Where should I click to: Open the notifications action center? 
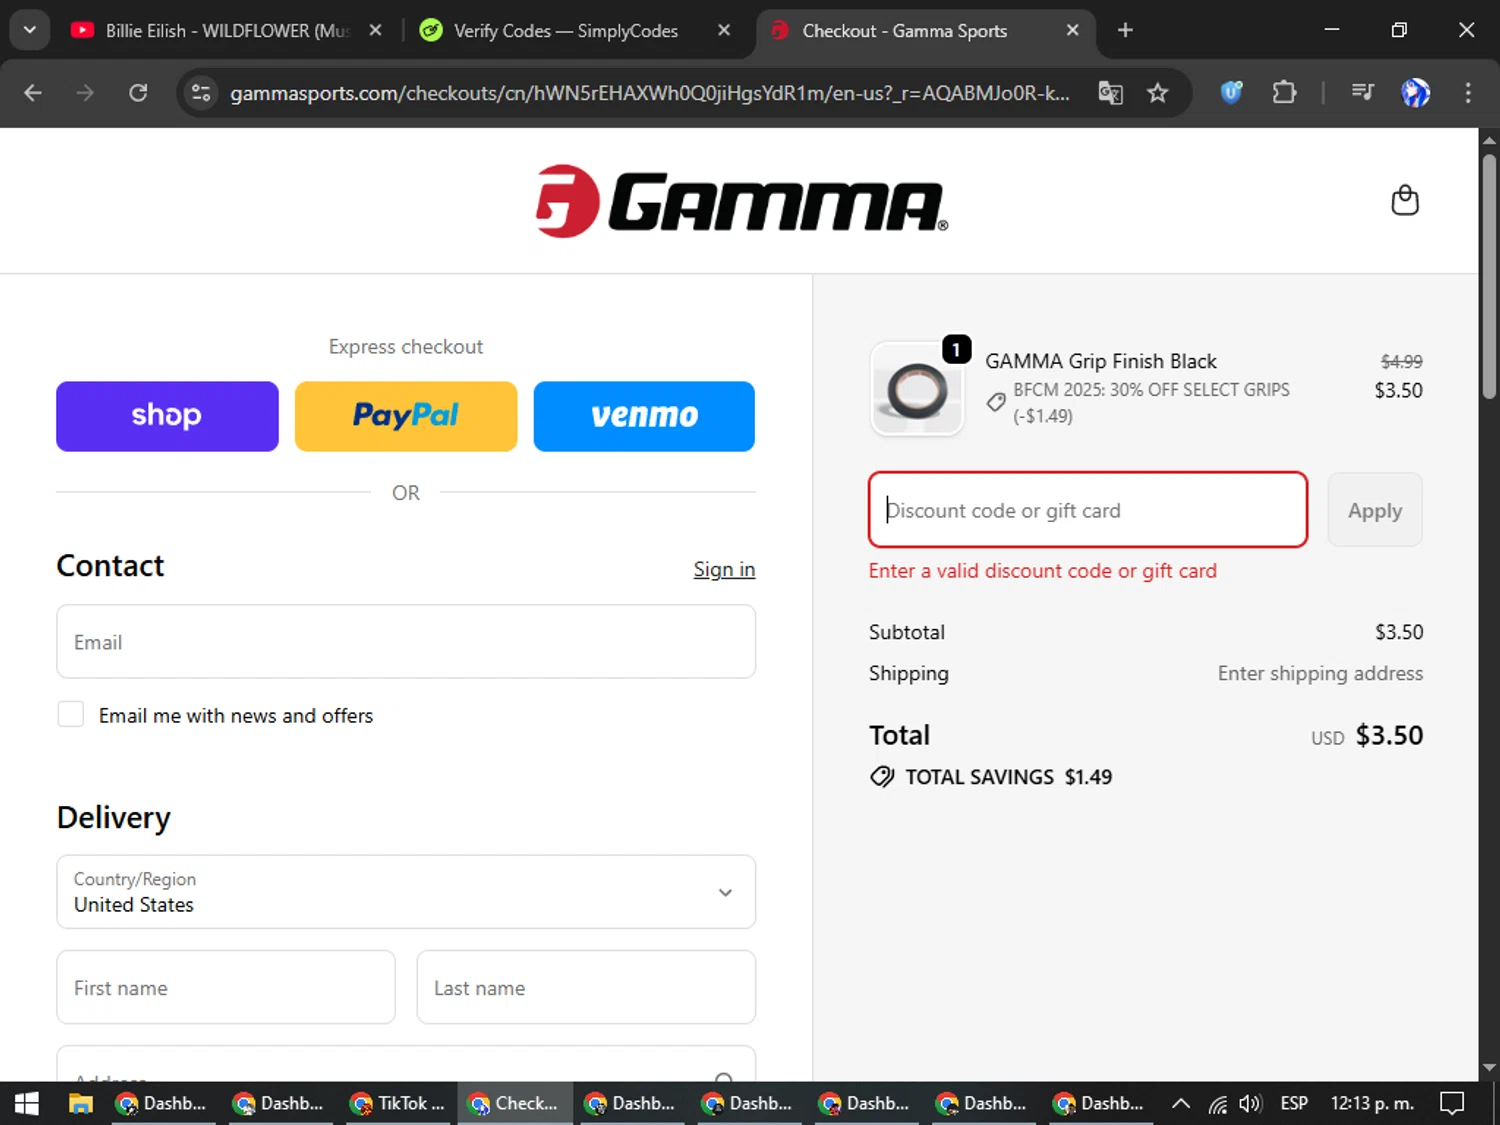click(x=1452, y=1104)
